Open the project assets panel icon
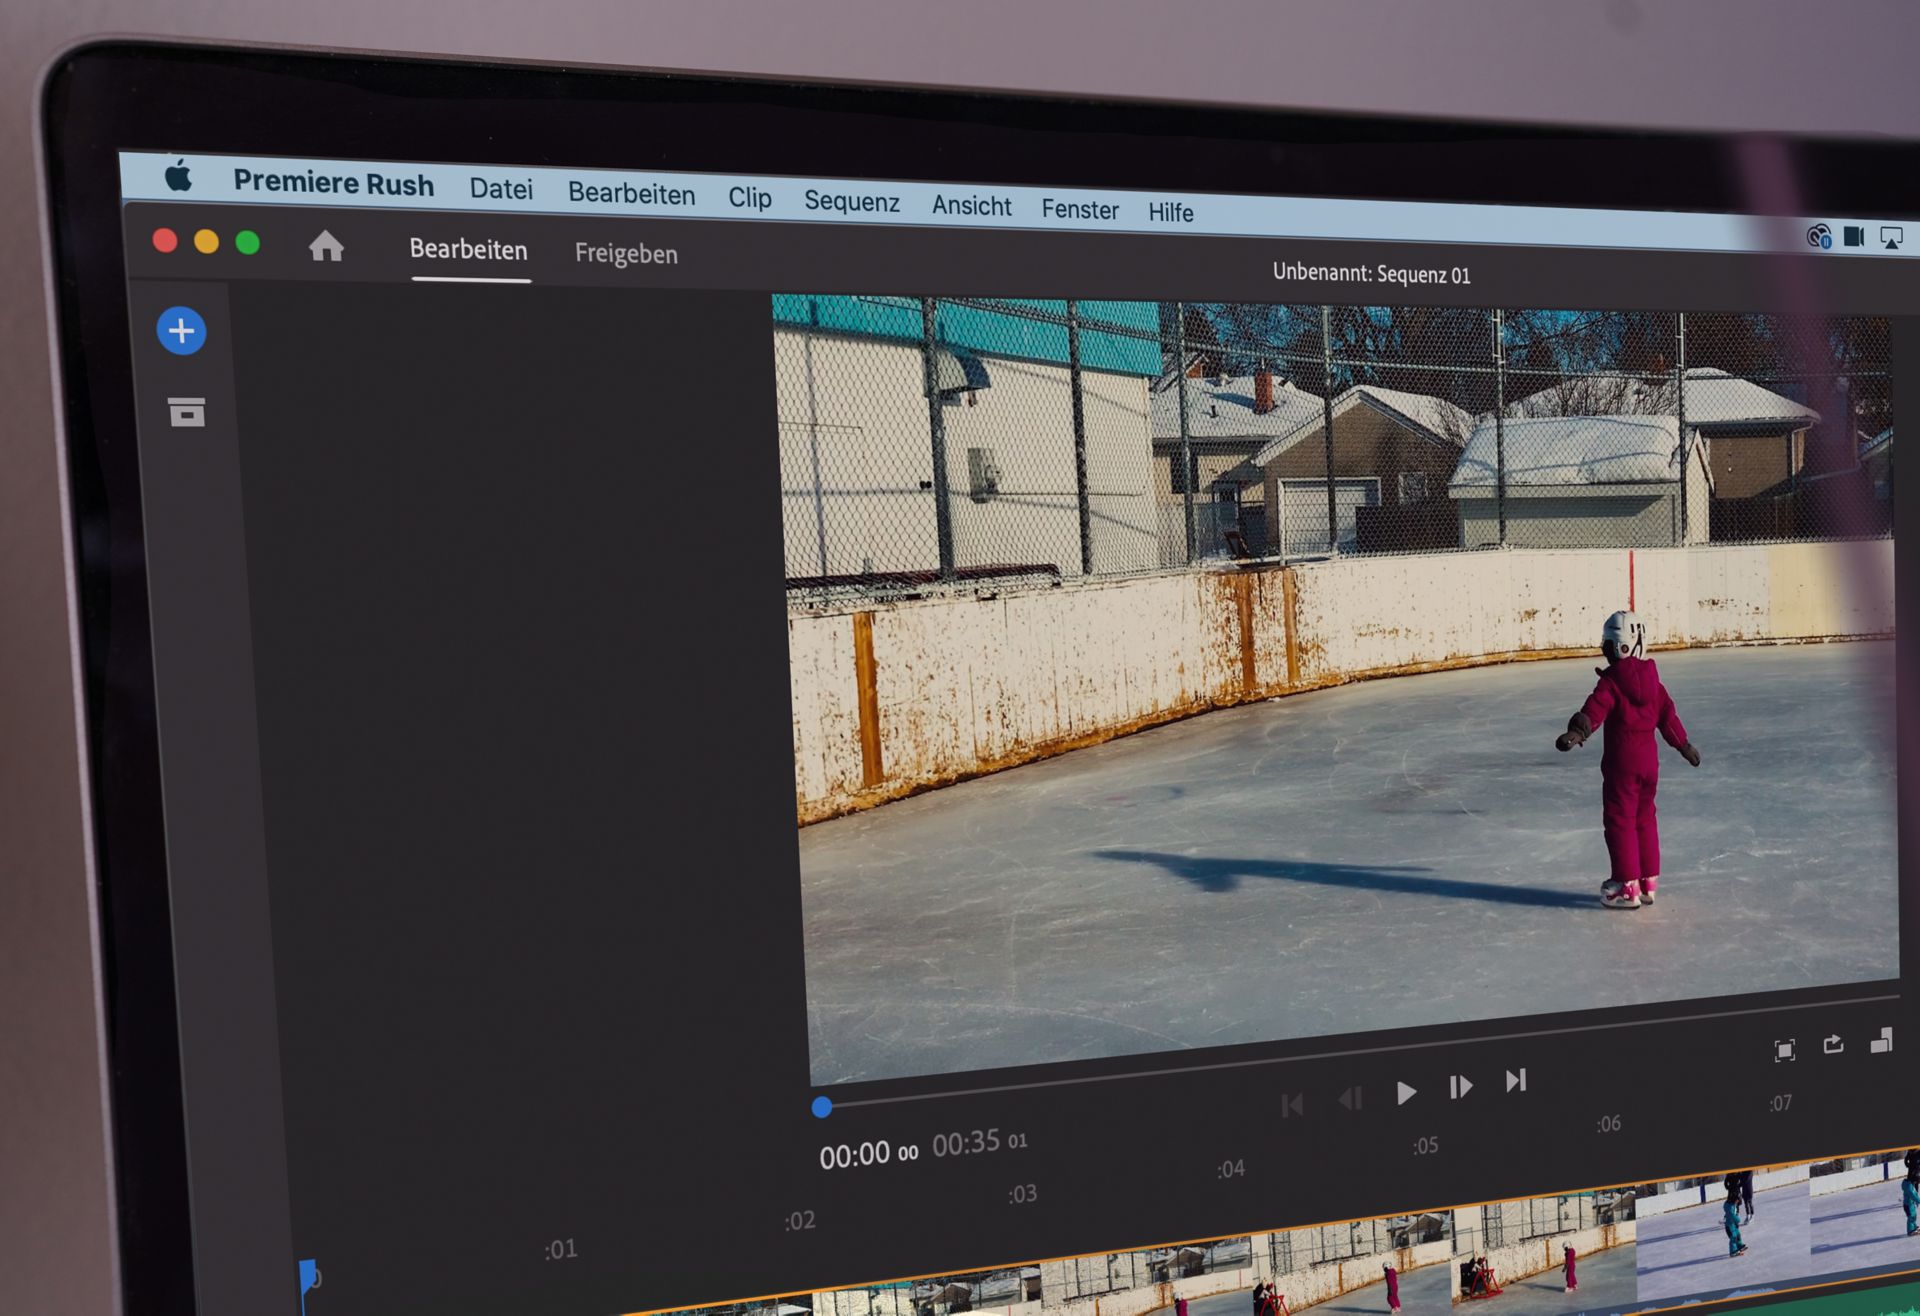Viewport: 1920px width, 1316px height. pos(186,411)
